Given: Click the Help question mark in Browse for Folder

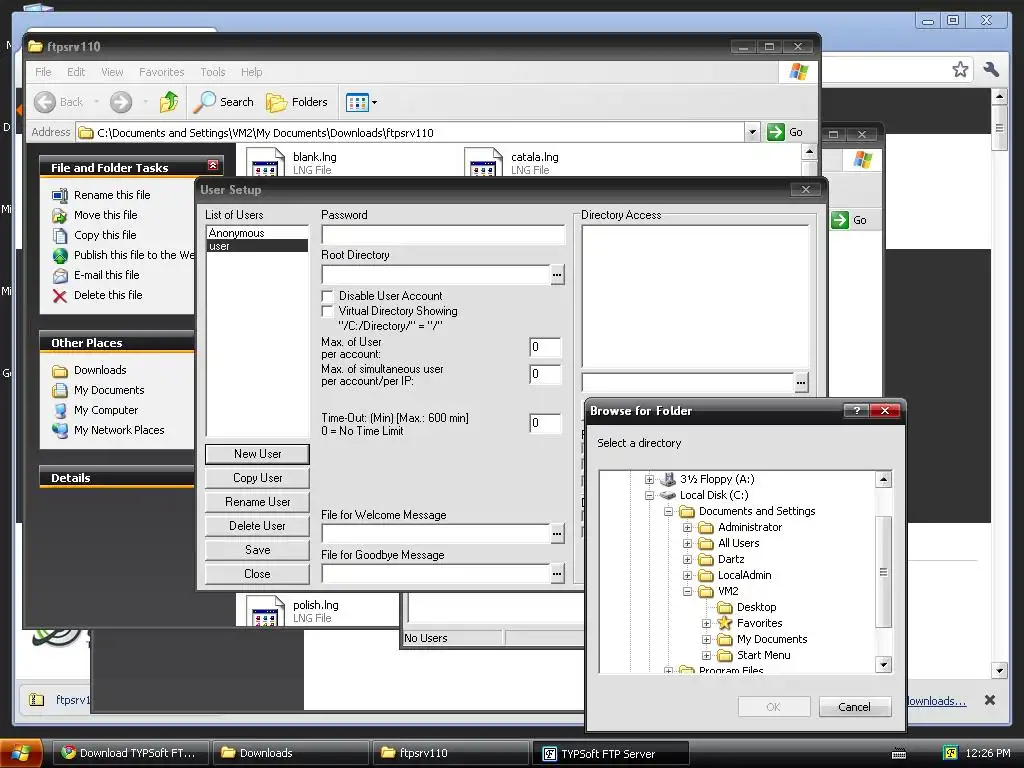Looking at the screenshot, I should pyautogui.click(x=856, y=410).
